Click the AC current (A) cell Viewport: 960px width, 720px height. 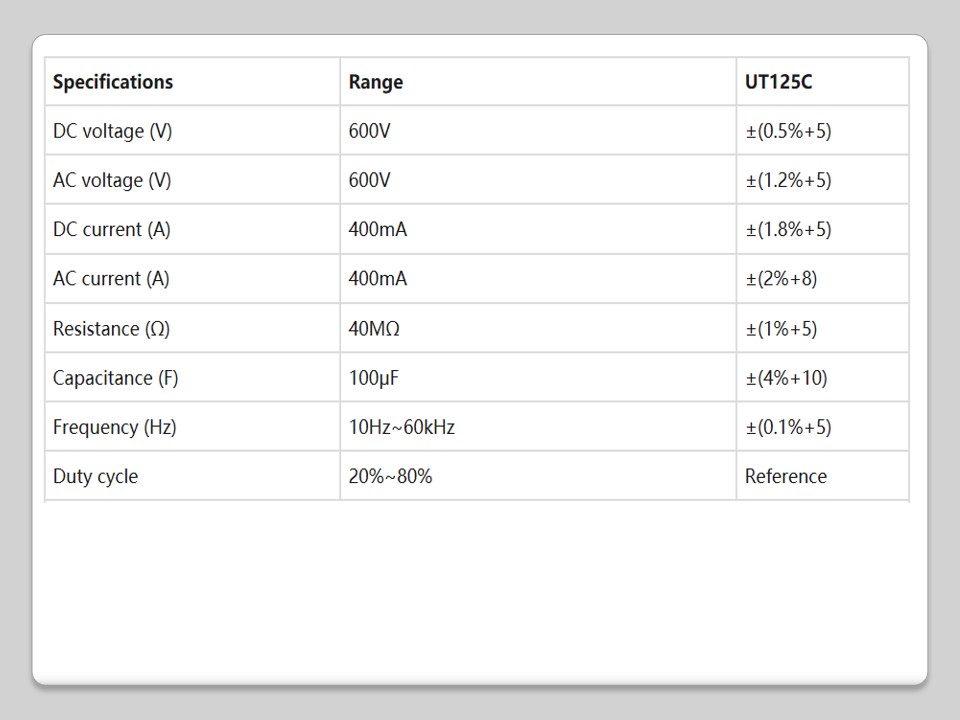pos(111,279)
